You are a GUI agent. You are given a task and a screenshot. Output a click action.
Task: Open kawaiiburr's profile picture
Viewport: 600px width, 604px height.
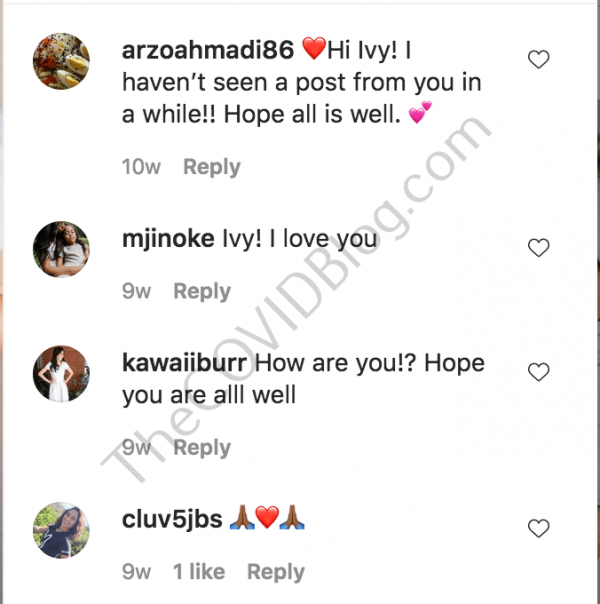click(61, 374)
